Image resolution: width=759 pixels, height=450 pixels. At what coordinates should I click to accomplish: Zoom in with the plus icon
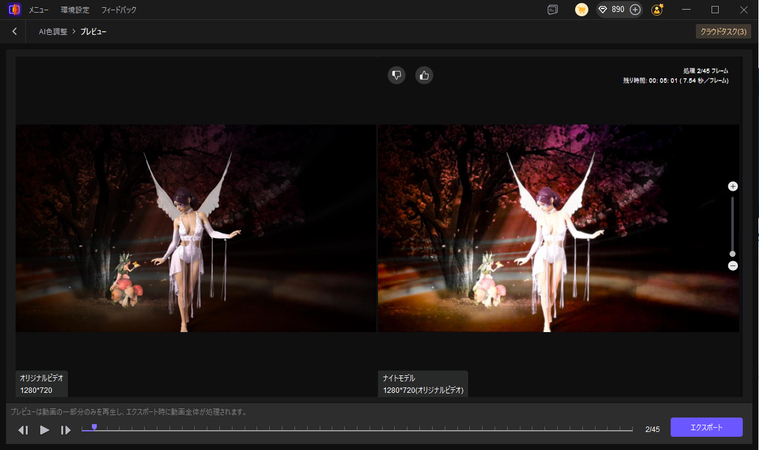click(733, 187)
